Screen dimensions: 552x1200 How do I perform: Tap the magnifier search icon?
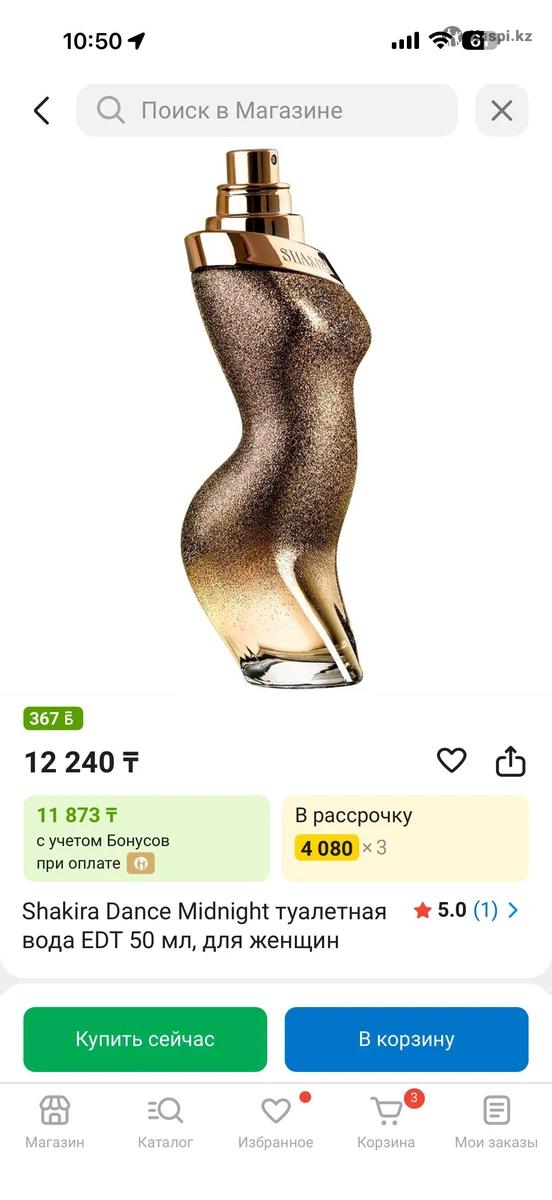click(x=111, y=110)
